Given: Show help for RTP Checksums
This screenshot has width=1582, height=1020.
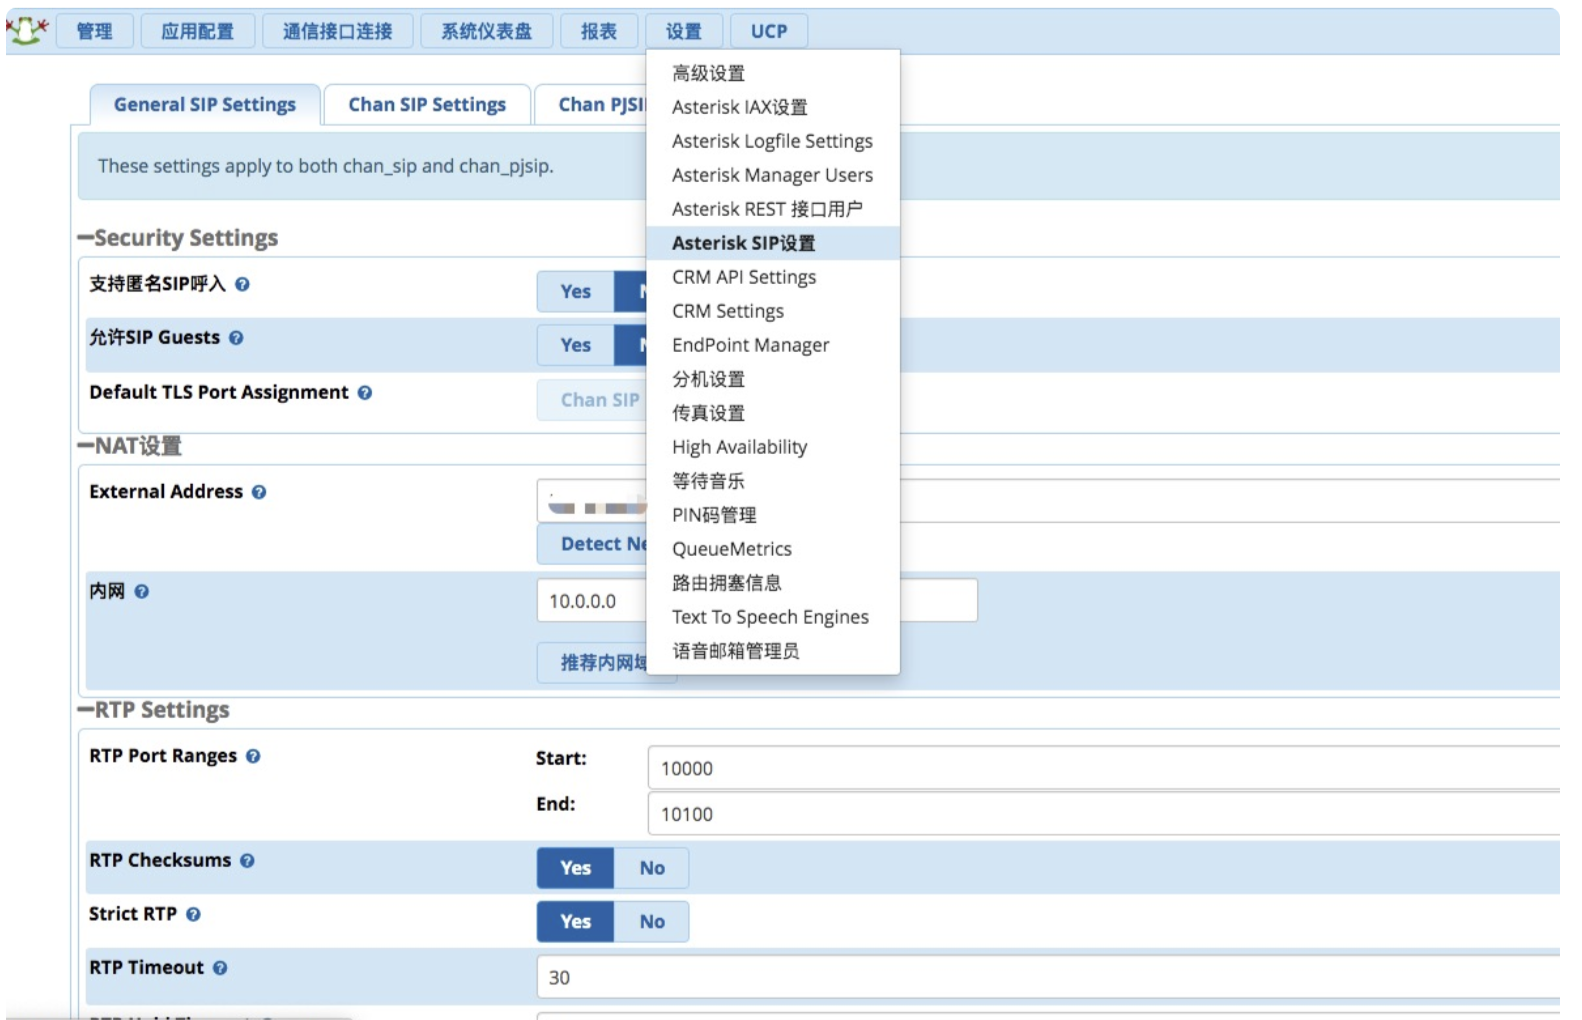Looking at the screenshot, I should pos(247,860).
